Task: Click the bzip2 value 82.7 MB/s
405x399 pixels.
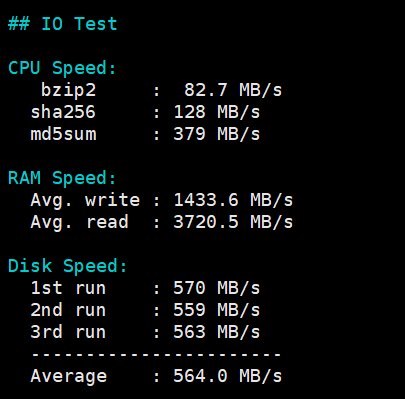Action: coord(233,90)
